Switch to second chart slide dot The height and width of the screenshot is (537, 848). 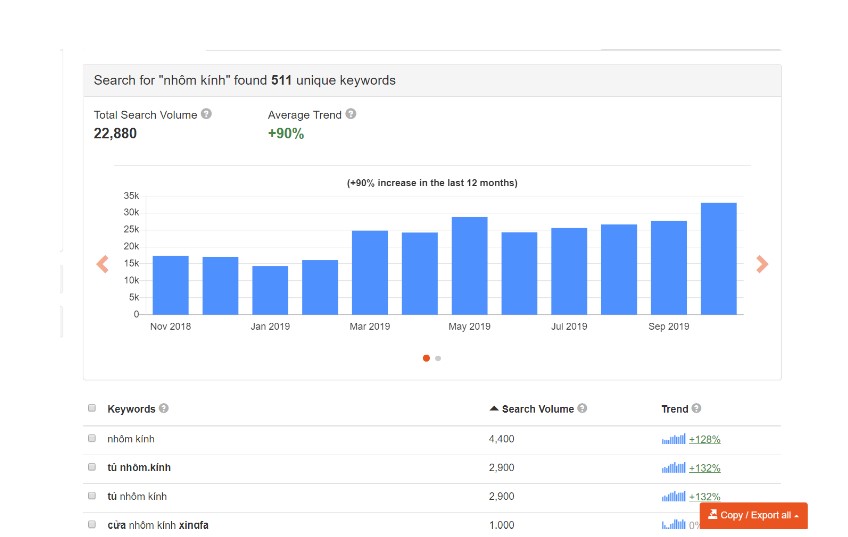coord(438,358)
